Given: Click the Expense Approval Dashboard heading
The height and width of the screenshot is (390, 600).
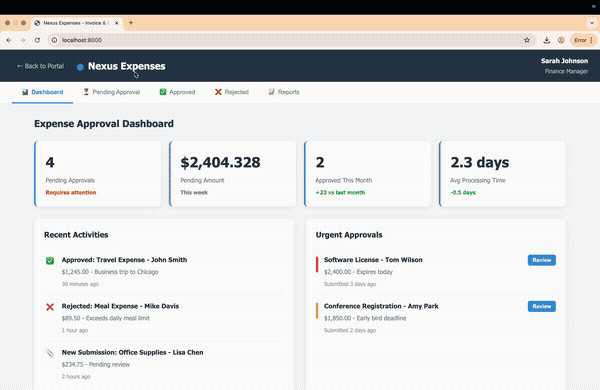Looking at the screenshot, I should tap(104, 124).
